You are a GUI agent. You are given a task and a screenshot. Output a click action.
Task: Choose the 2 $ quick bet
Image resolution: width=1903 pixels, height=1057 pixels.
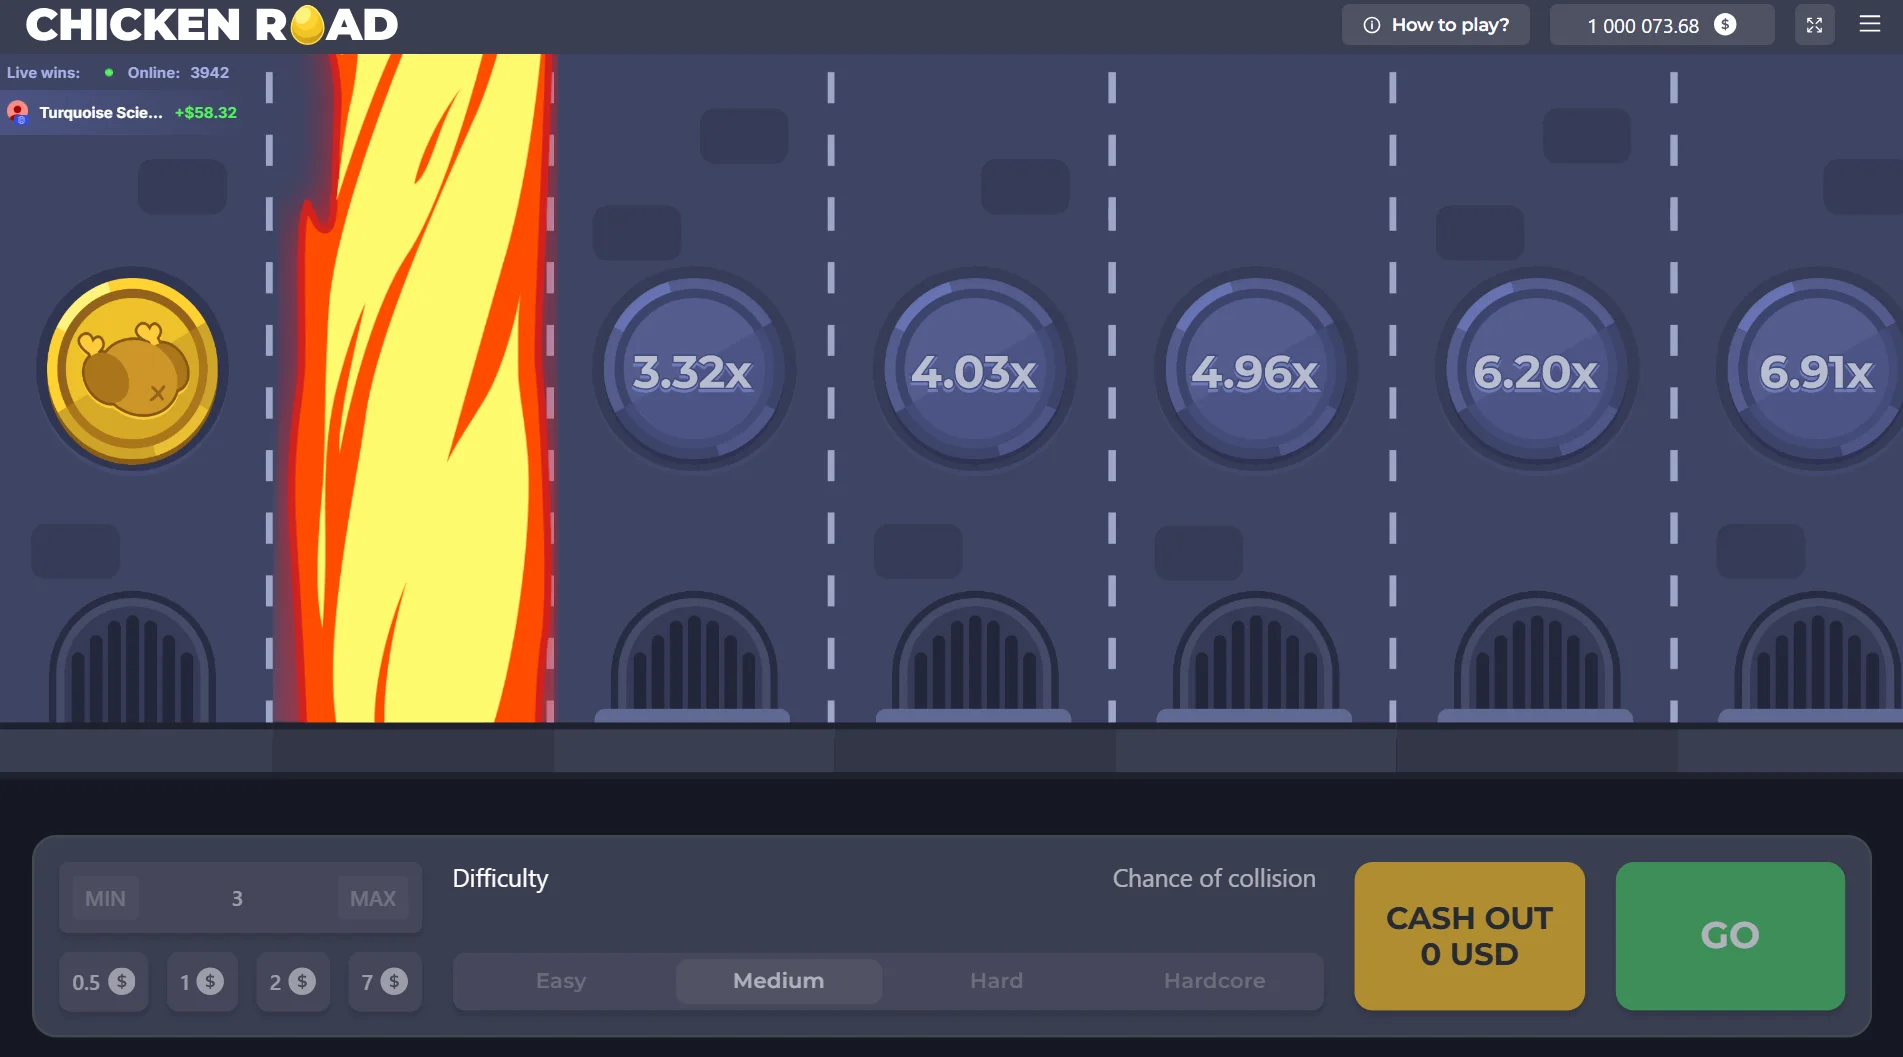(293, 982)
